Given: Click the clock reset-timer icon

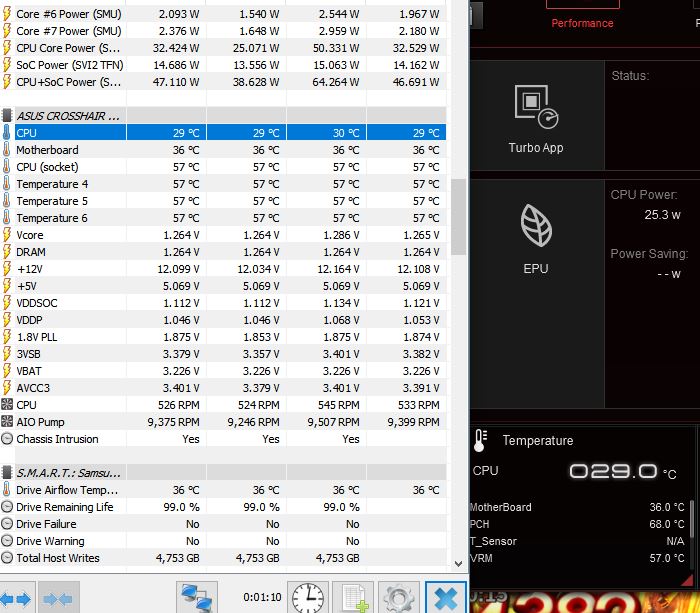Looking at the screenshot, I should (308, 598).
